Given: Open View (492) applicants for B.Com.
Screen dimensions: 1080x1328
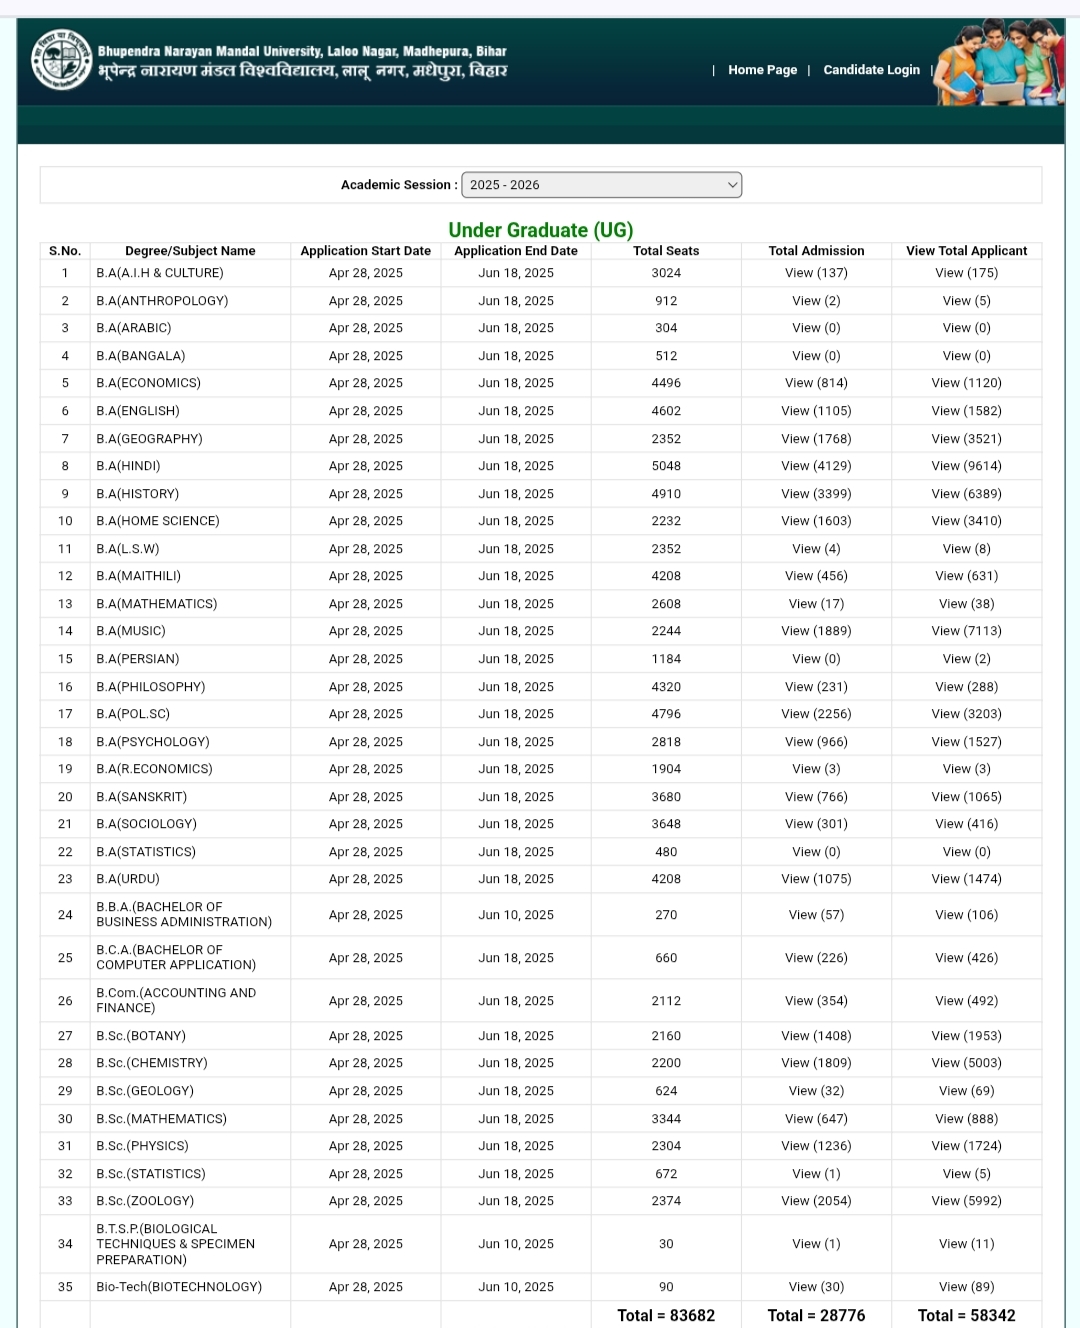Looking at the screenshot, I should tap(967, 1001).
